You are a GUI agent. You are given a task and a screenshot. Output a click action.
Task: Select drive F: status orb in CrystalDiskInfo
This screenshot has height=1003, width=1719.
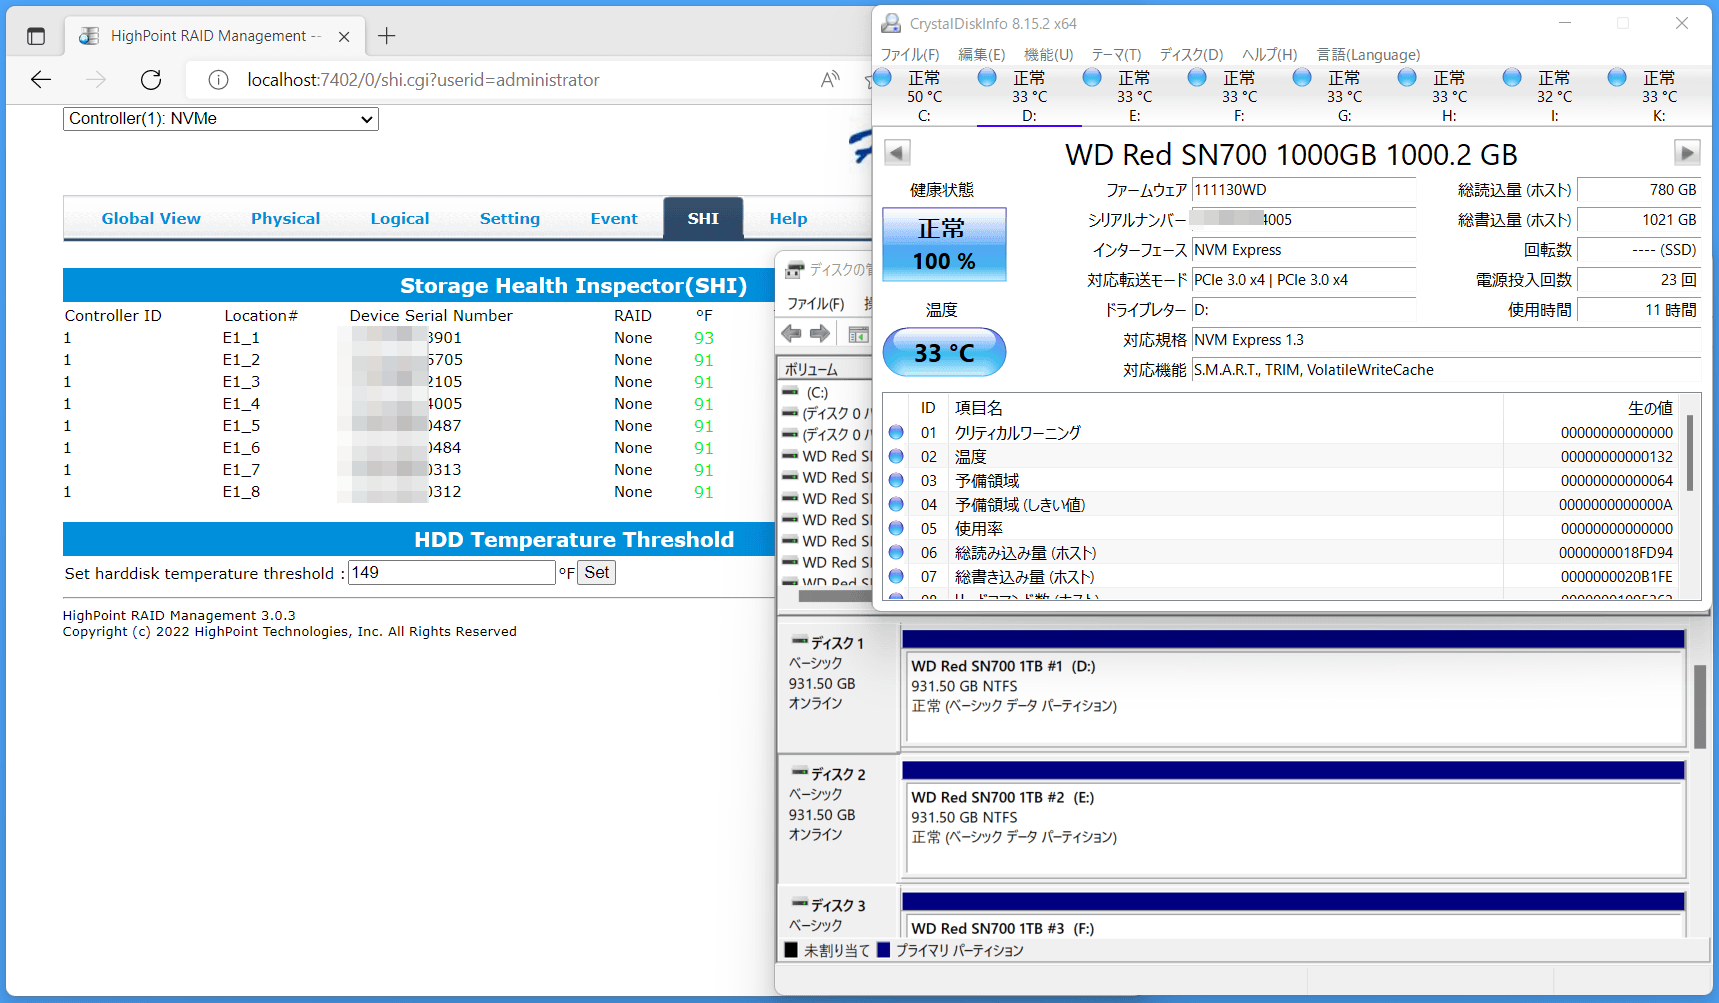pyautogui.click(x=1197, y=78)
